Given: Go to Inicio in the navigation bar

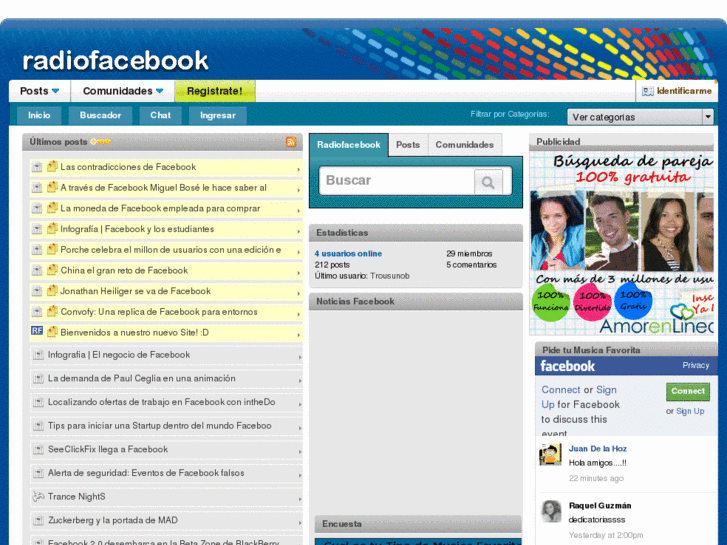Looking at the screenshot, I should click(39, 115).
